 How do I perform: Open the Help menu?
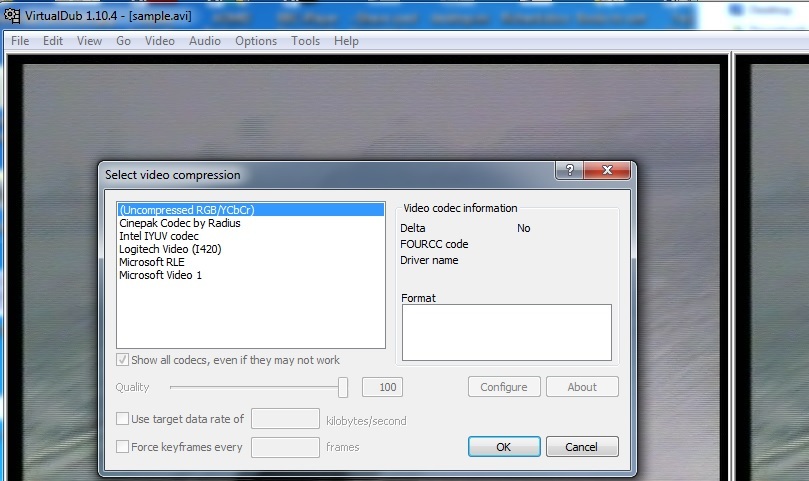(x=346, y=41)
